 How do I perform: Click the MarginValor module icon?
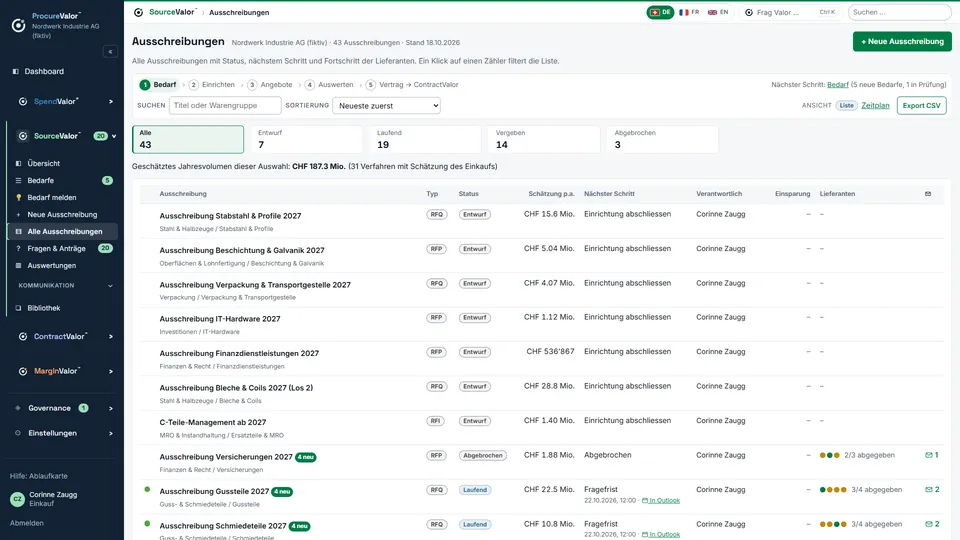tap(23, 372)
